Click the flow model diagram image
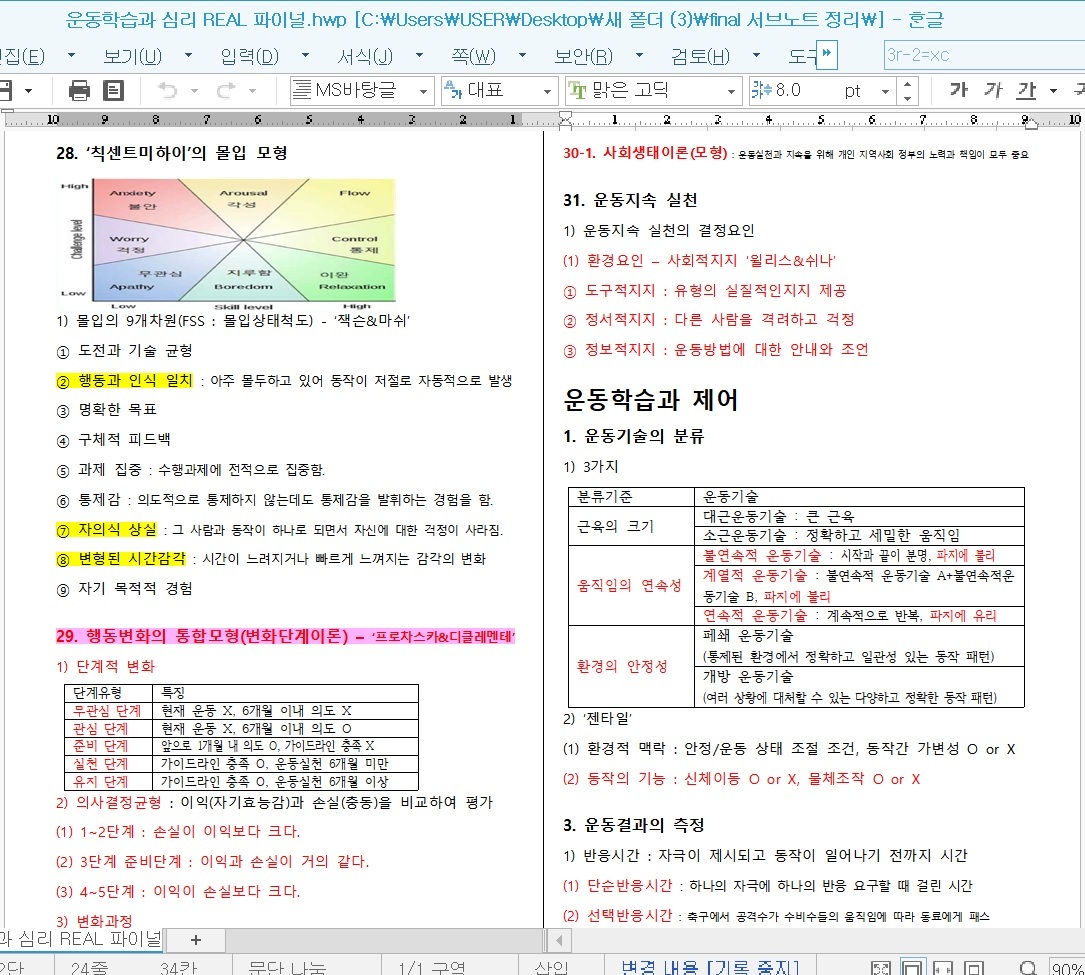 tap(228, 243)
